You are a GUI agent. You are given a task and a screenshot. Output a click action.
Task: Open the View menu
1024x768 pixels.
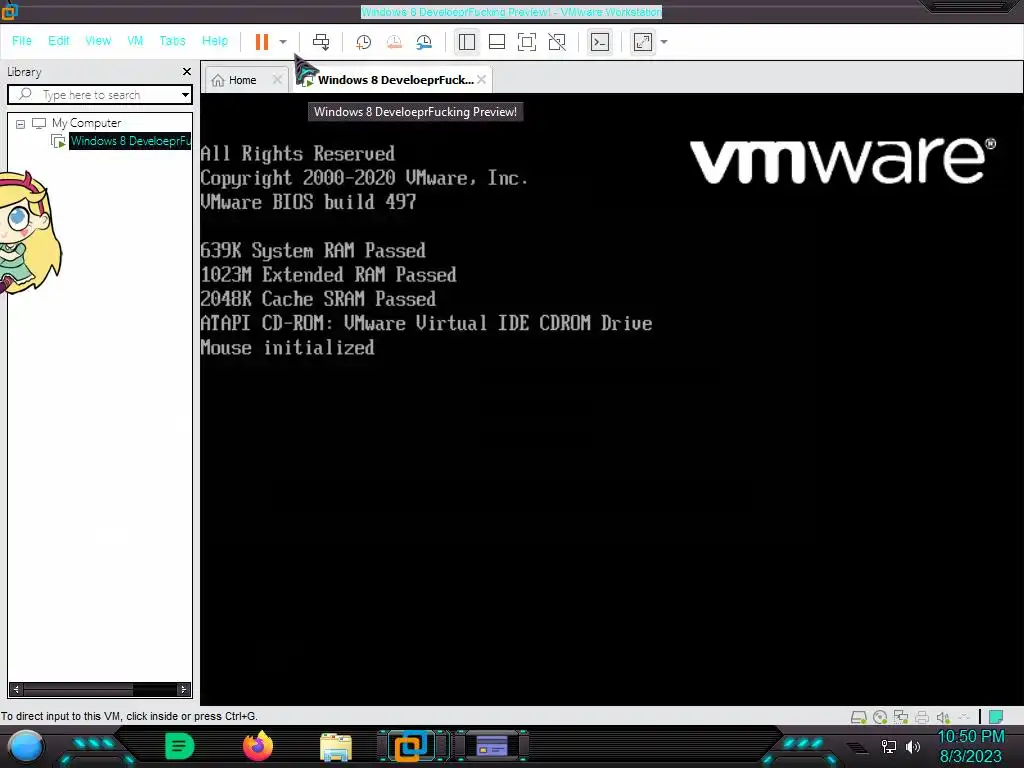tap(98, 40)
